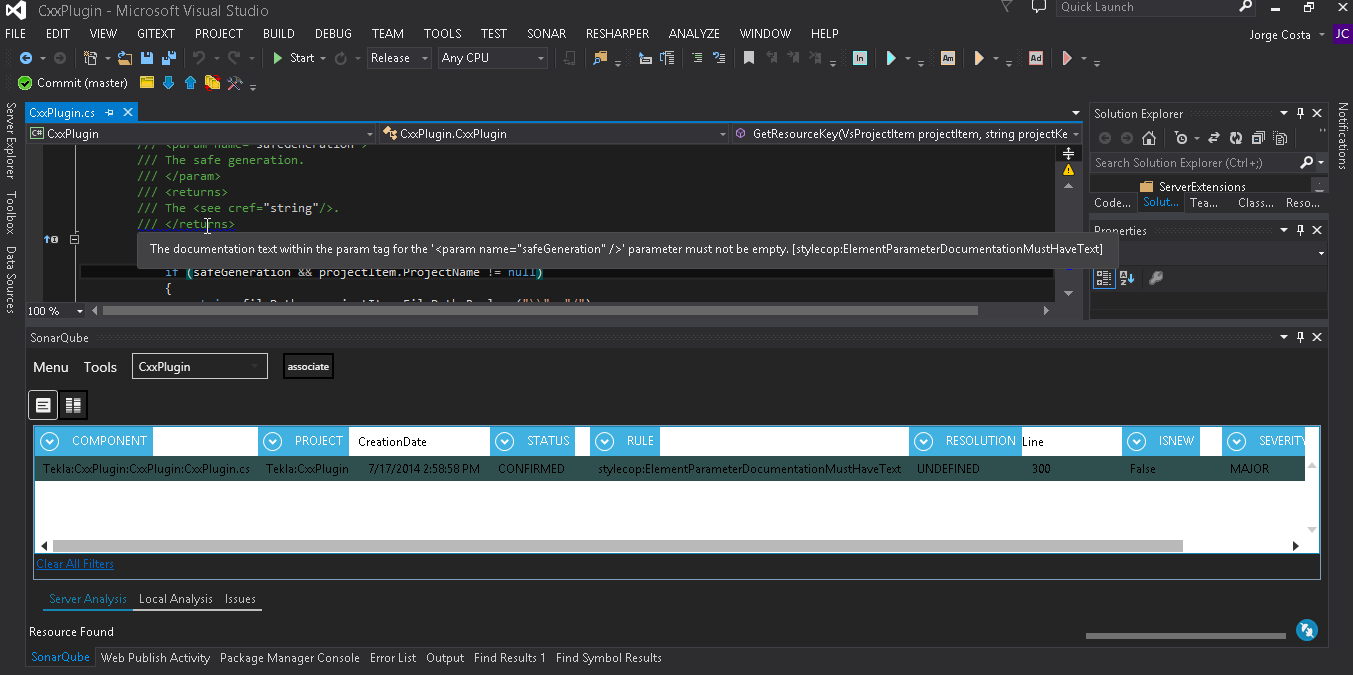Click the Clear All Filters link

point(74,563)
